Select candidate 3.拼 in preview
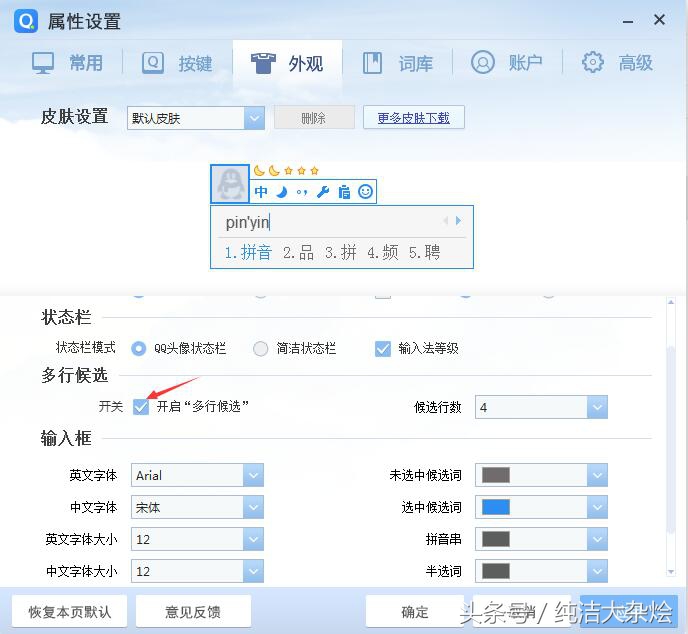This screenshot has height=634, width=688. point(340,253)
